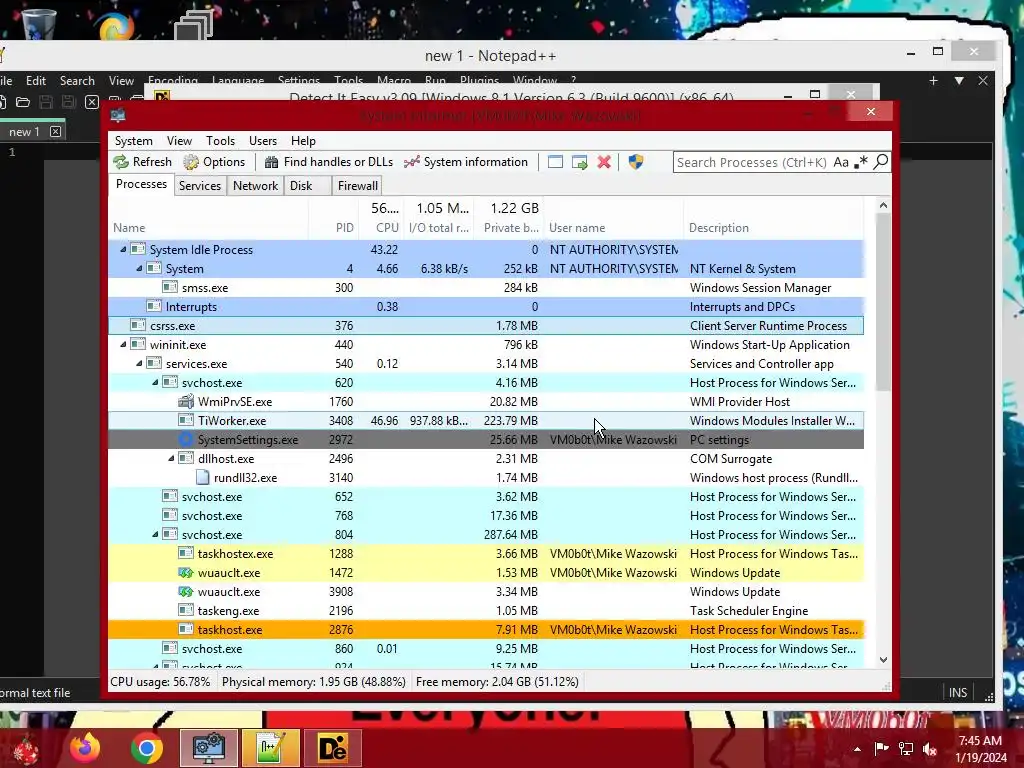This screenshot has height=768, width=1024.
Task: Click the find window icon in toolbar
Action: click(555, 162)
